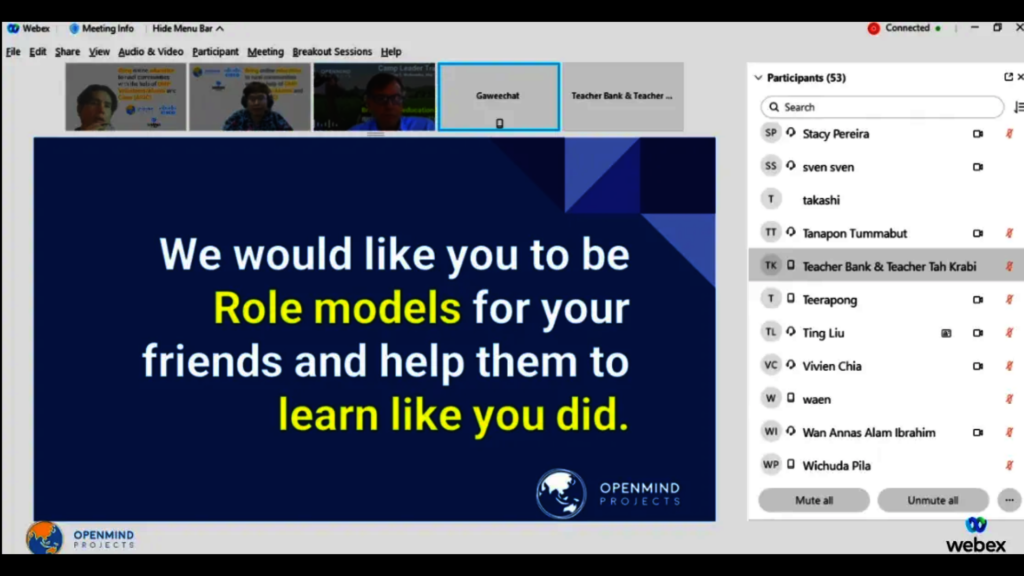Pop out the Participants panel
Screen dimensions: 1024x576
pos(1008,77)
